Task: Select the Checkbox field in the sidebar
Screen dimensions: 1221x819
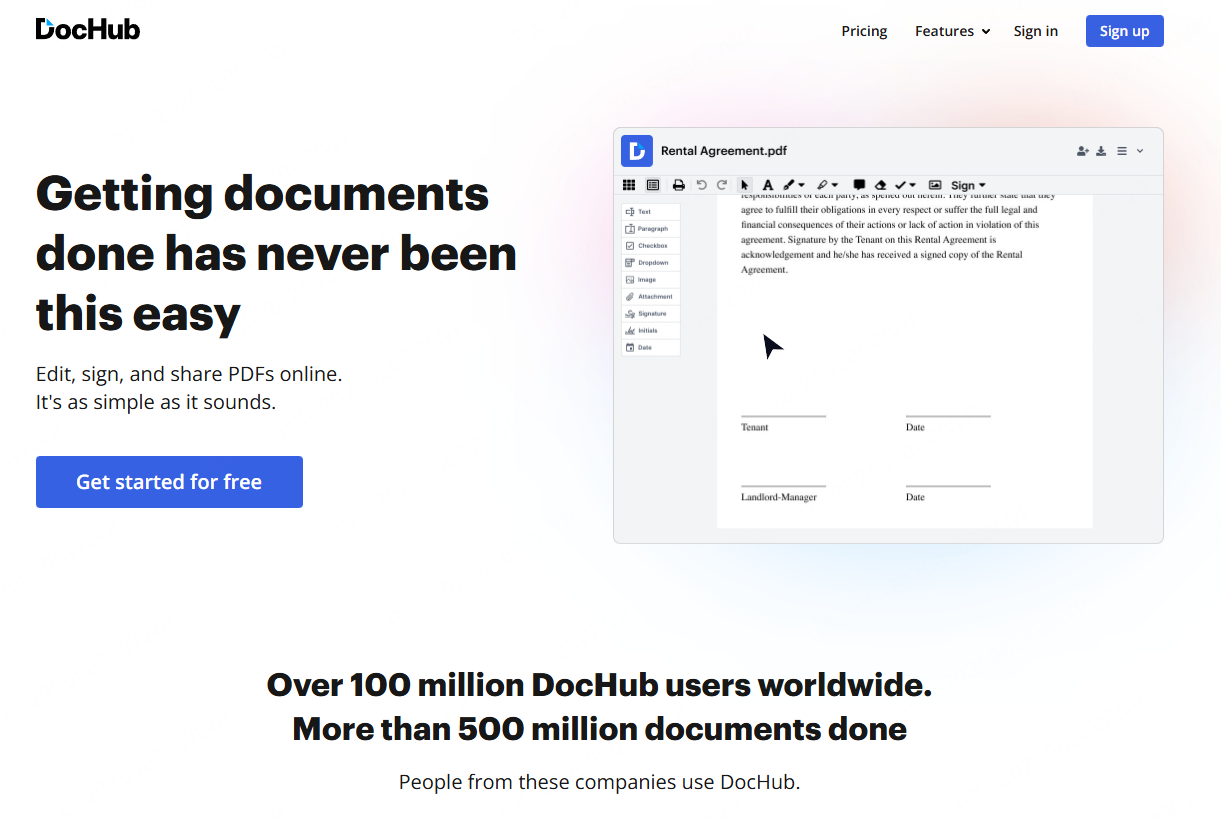Action: 651,245
